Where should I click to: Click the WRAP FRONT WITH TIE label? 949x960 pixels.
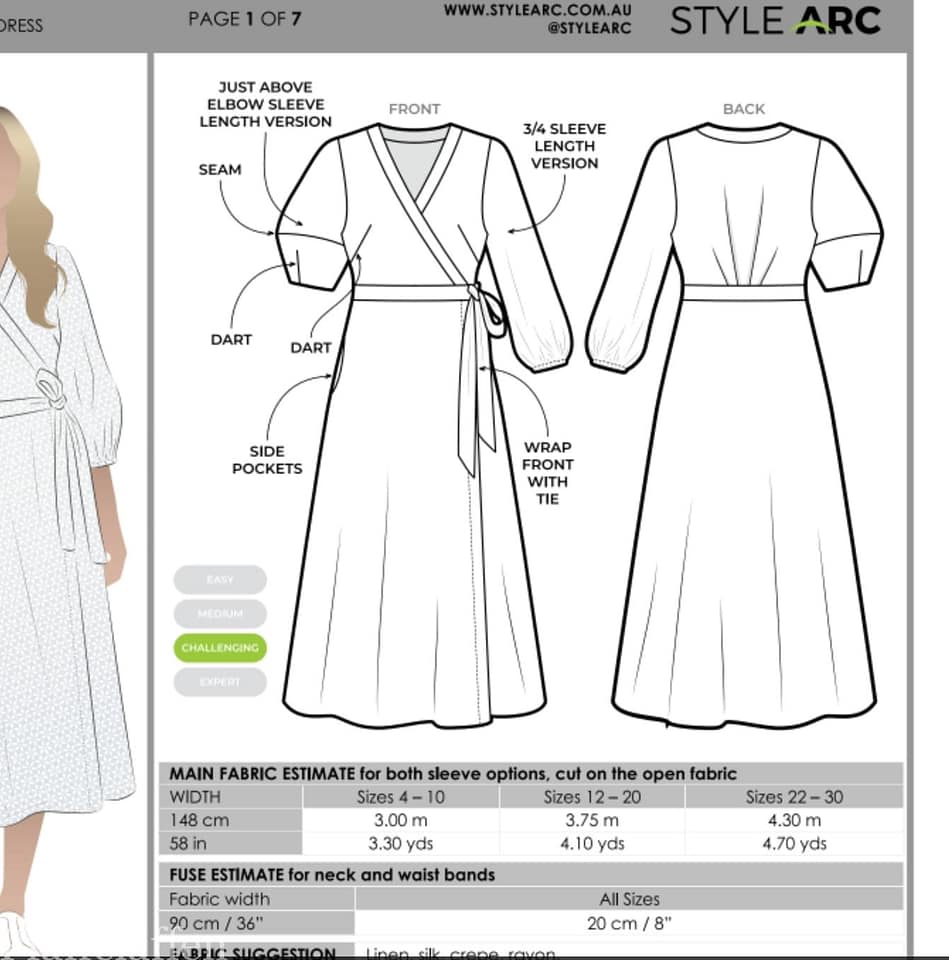(x=547, y=473)
